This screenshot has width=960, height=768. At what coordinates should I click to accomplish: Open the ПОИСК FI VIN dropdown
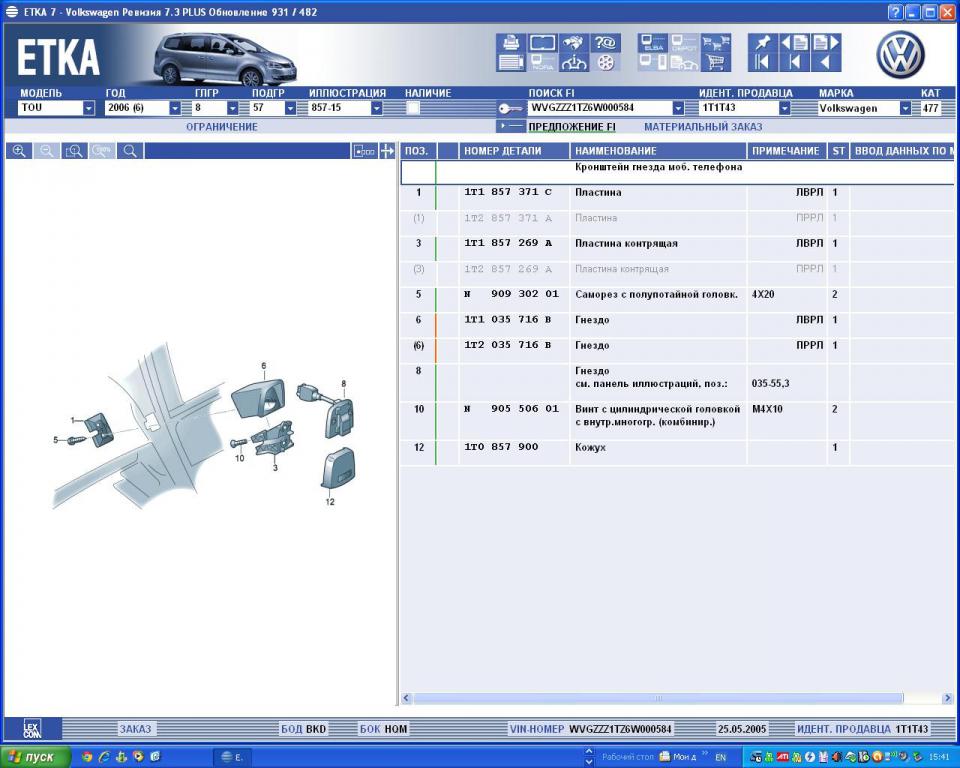[678, 108]
